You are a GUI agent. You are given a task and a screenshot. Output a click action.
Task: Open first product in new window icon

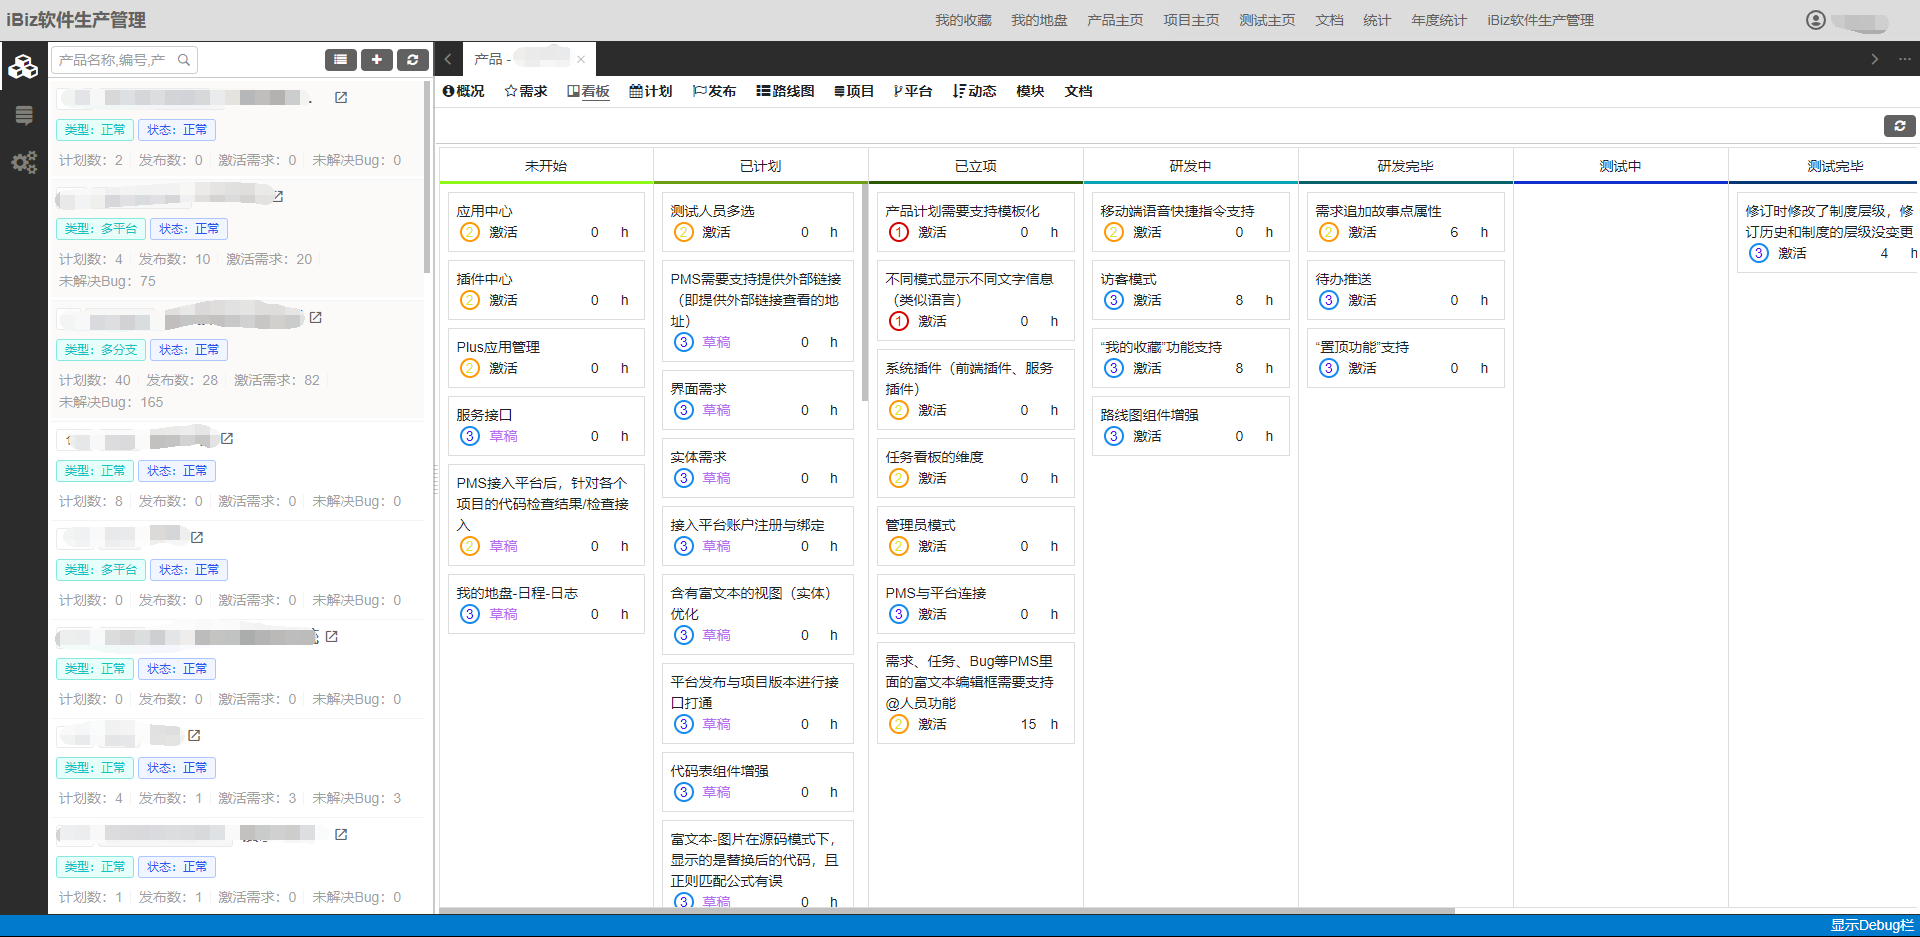(x=341, y=98)
